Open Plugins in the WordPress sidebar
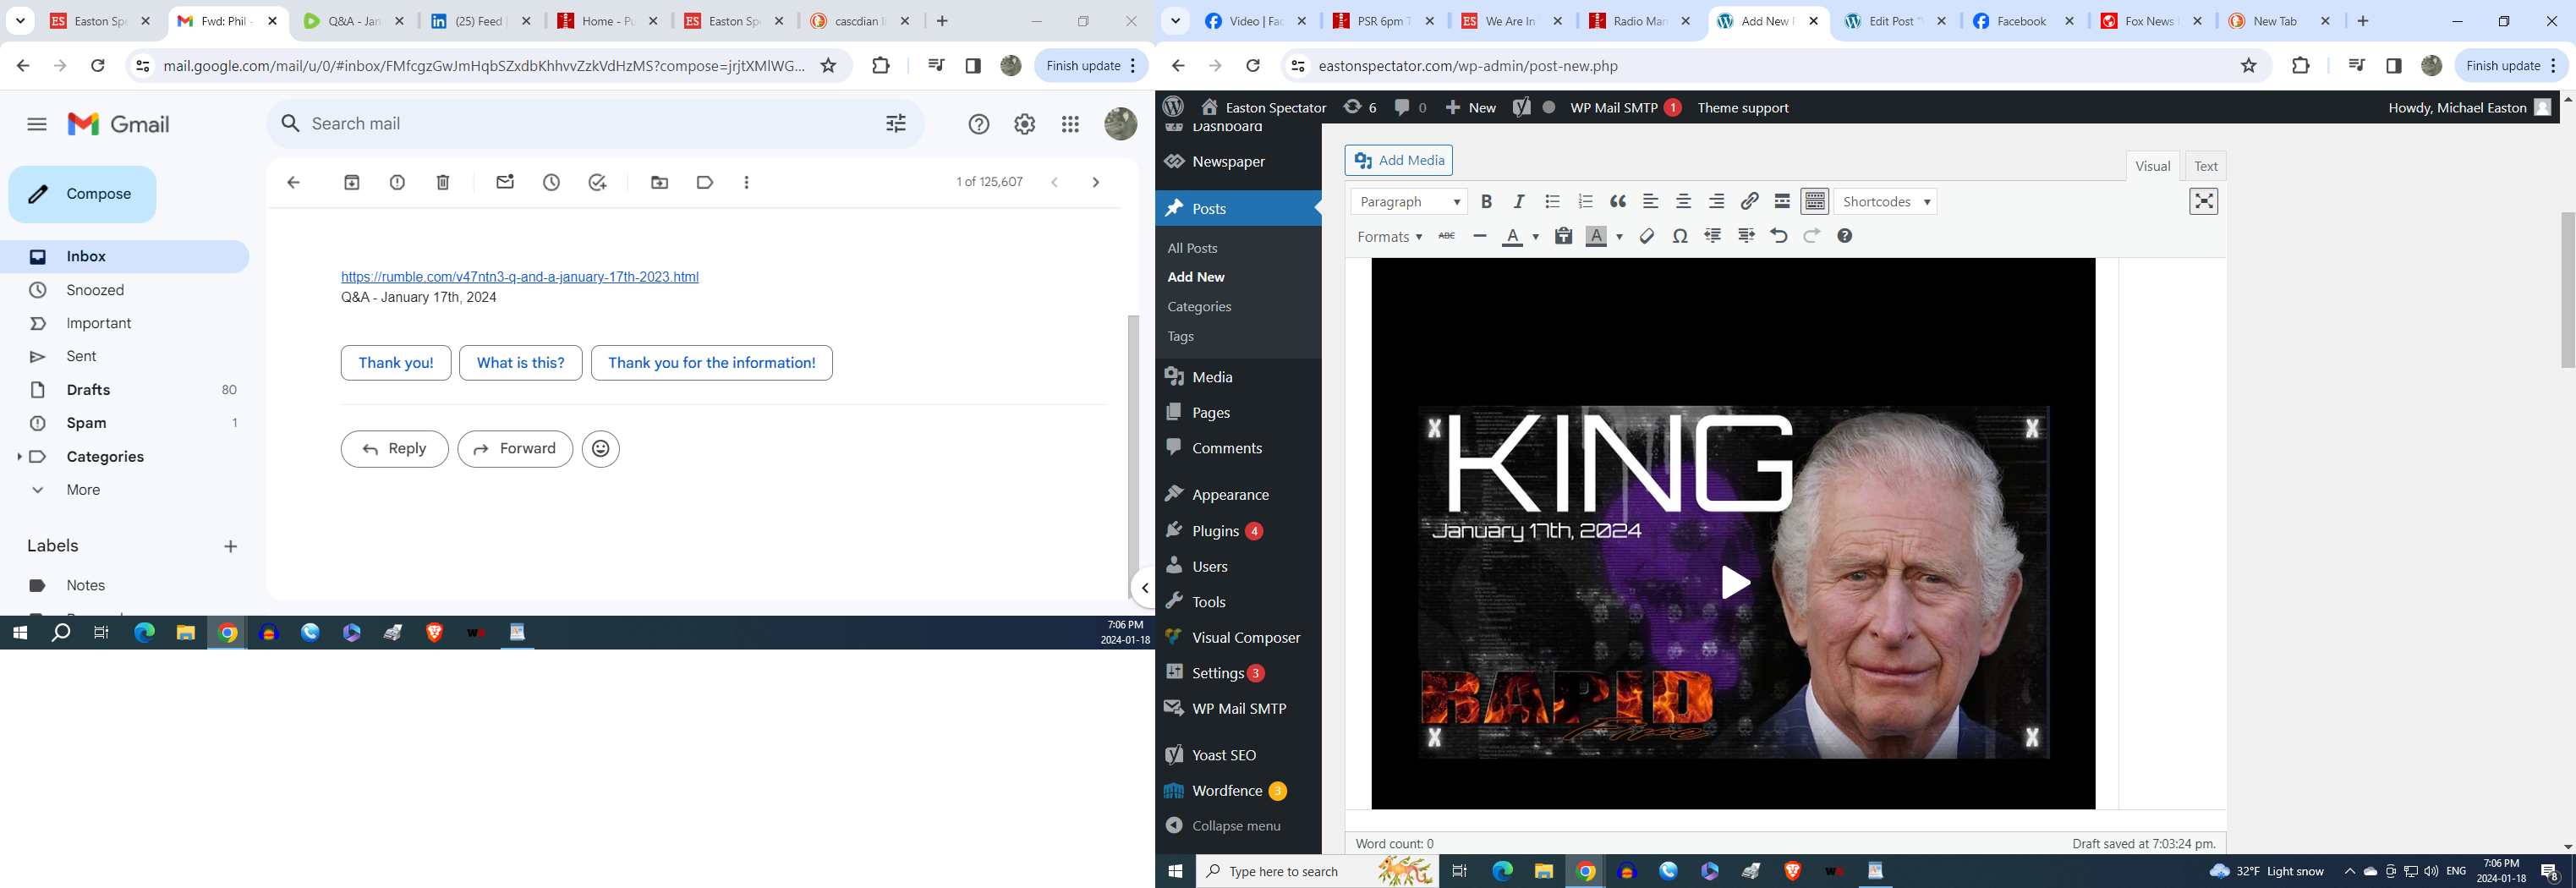The height and width of the screenshot is (888, 2576). click(1215, 531)
